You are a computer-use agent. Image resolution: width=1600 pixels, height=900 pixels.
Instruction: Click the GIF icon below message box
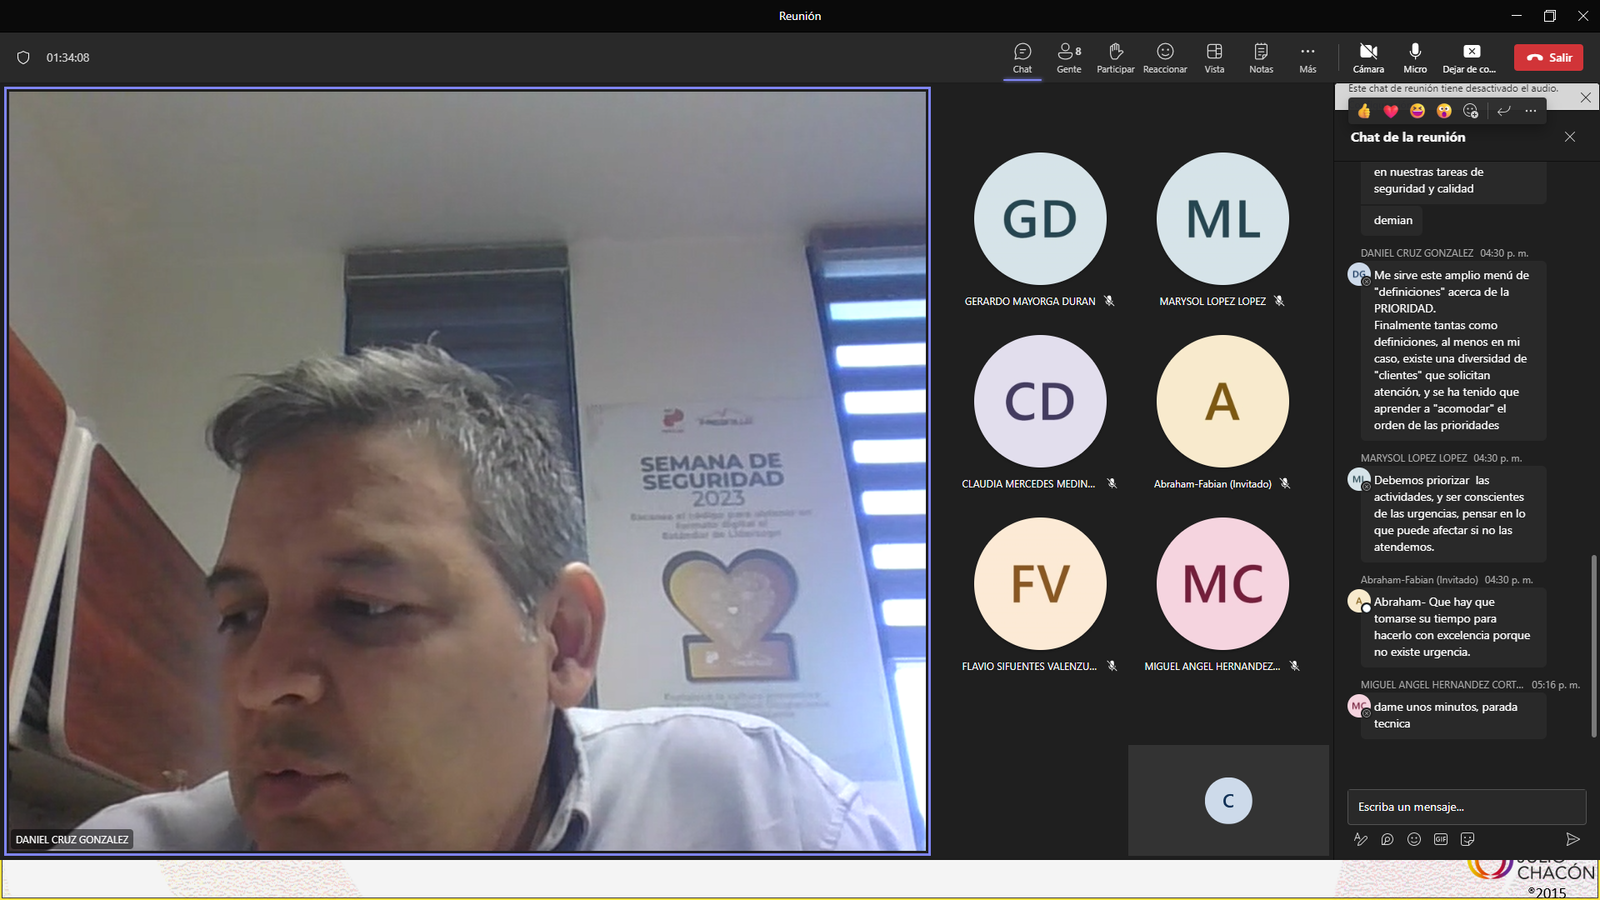[1440, 840]
